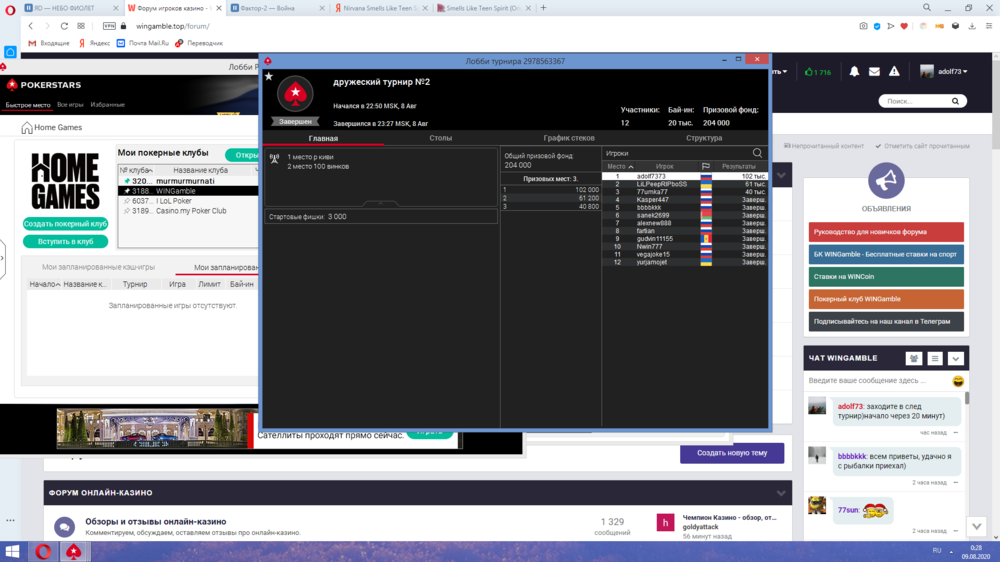Open forum notifications bell icon
The image size is (1000, 562).
854,72
